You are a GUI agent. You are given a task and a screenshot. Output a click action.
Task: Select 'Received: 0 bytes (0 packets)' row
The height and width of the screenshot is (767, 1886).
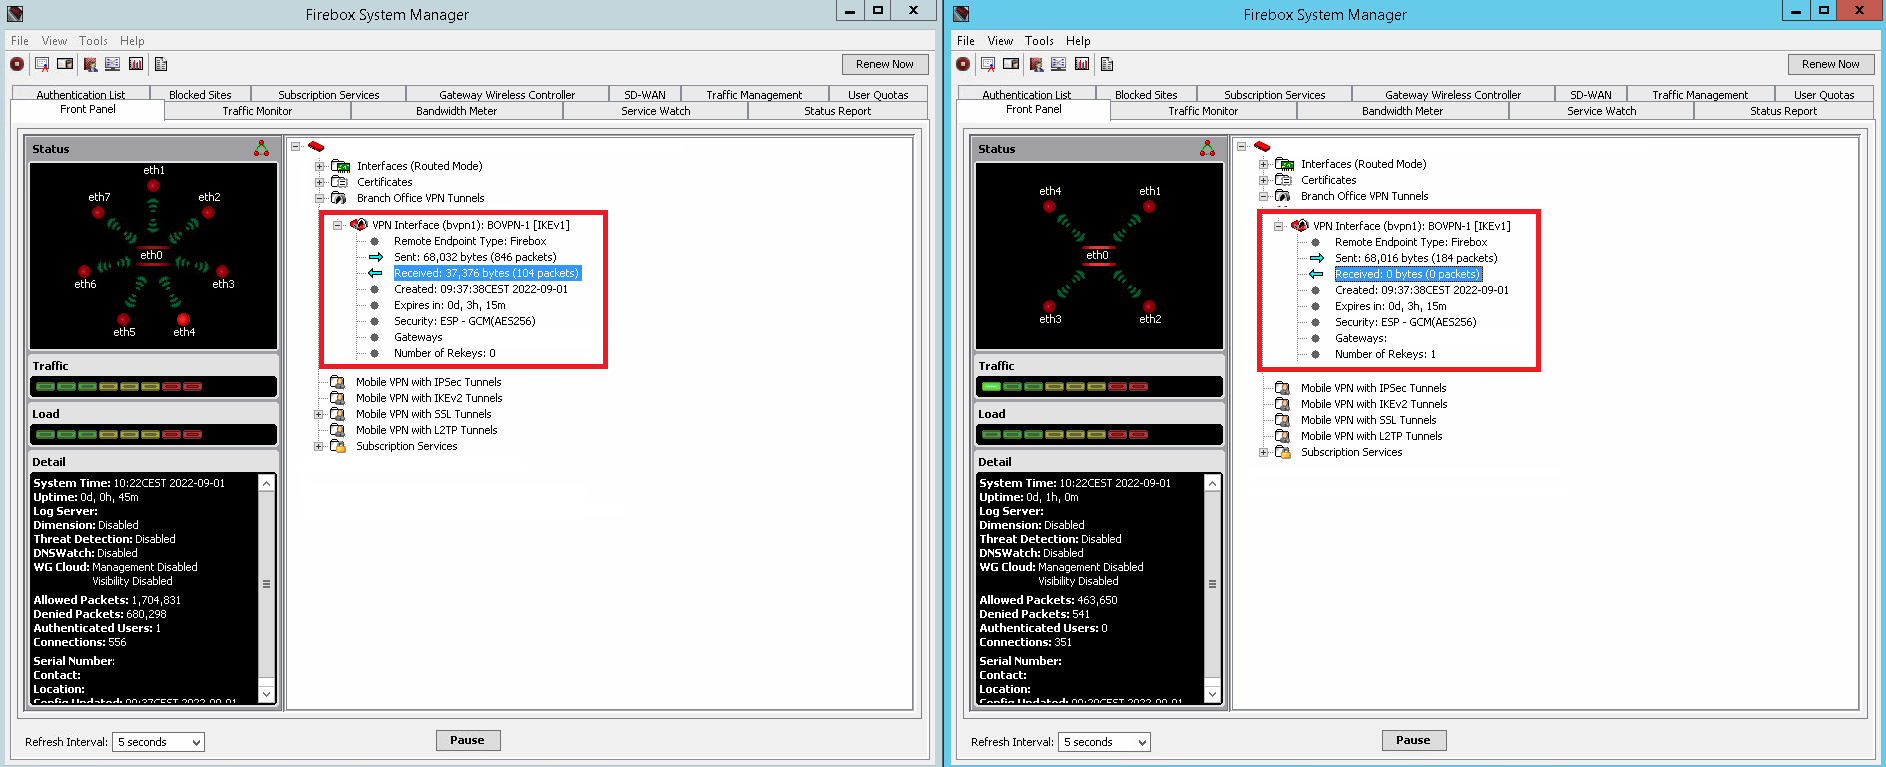1408,274
